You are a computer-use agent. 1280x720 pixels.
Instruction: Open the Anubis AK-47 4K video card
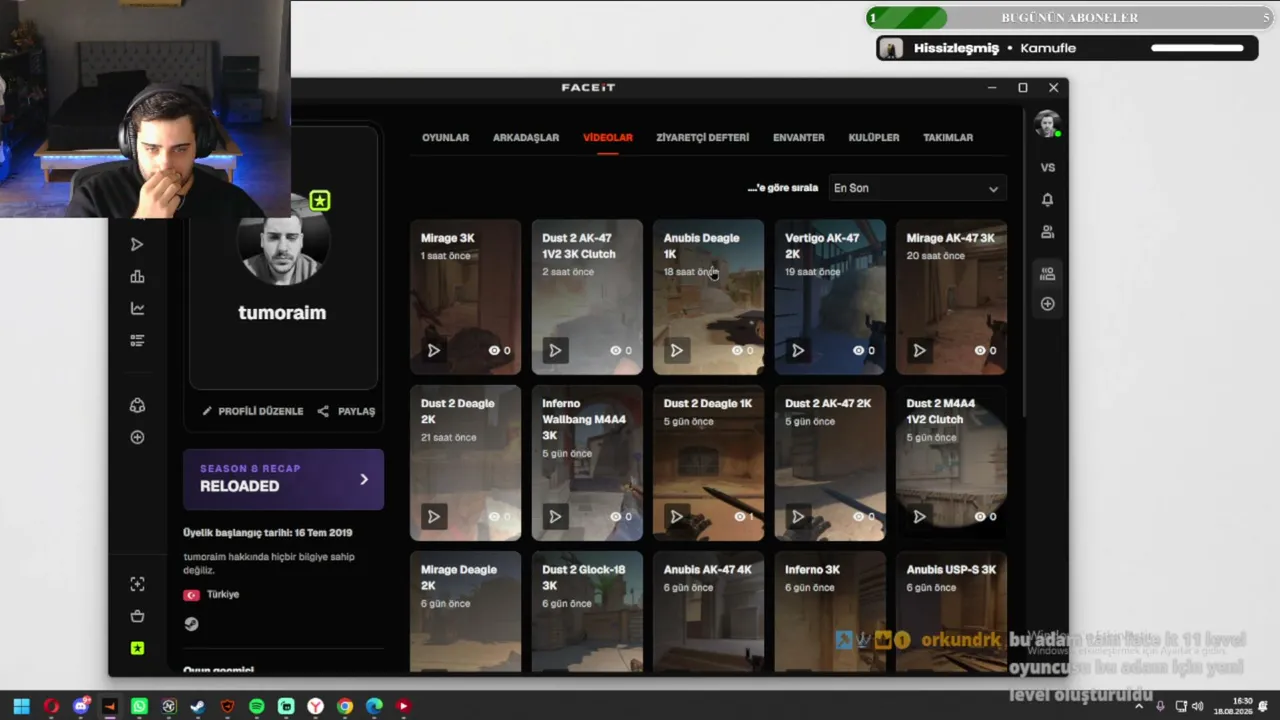coord(708,612)
